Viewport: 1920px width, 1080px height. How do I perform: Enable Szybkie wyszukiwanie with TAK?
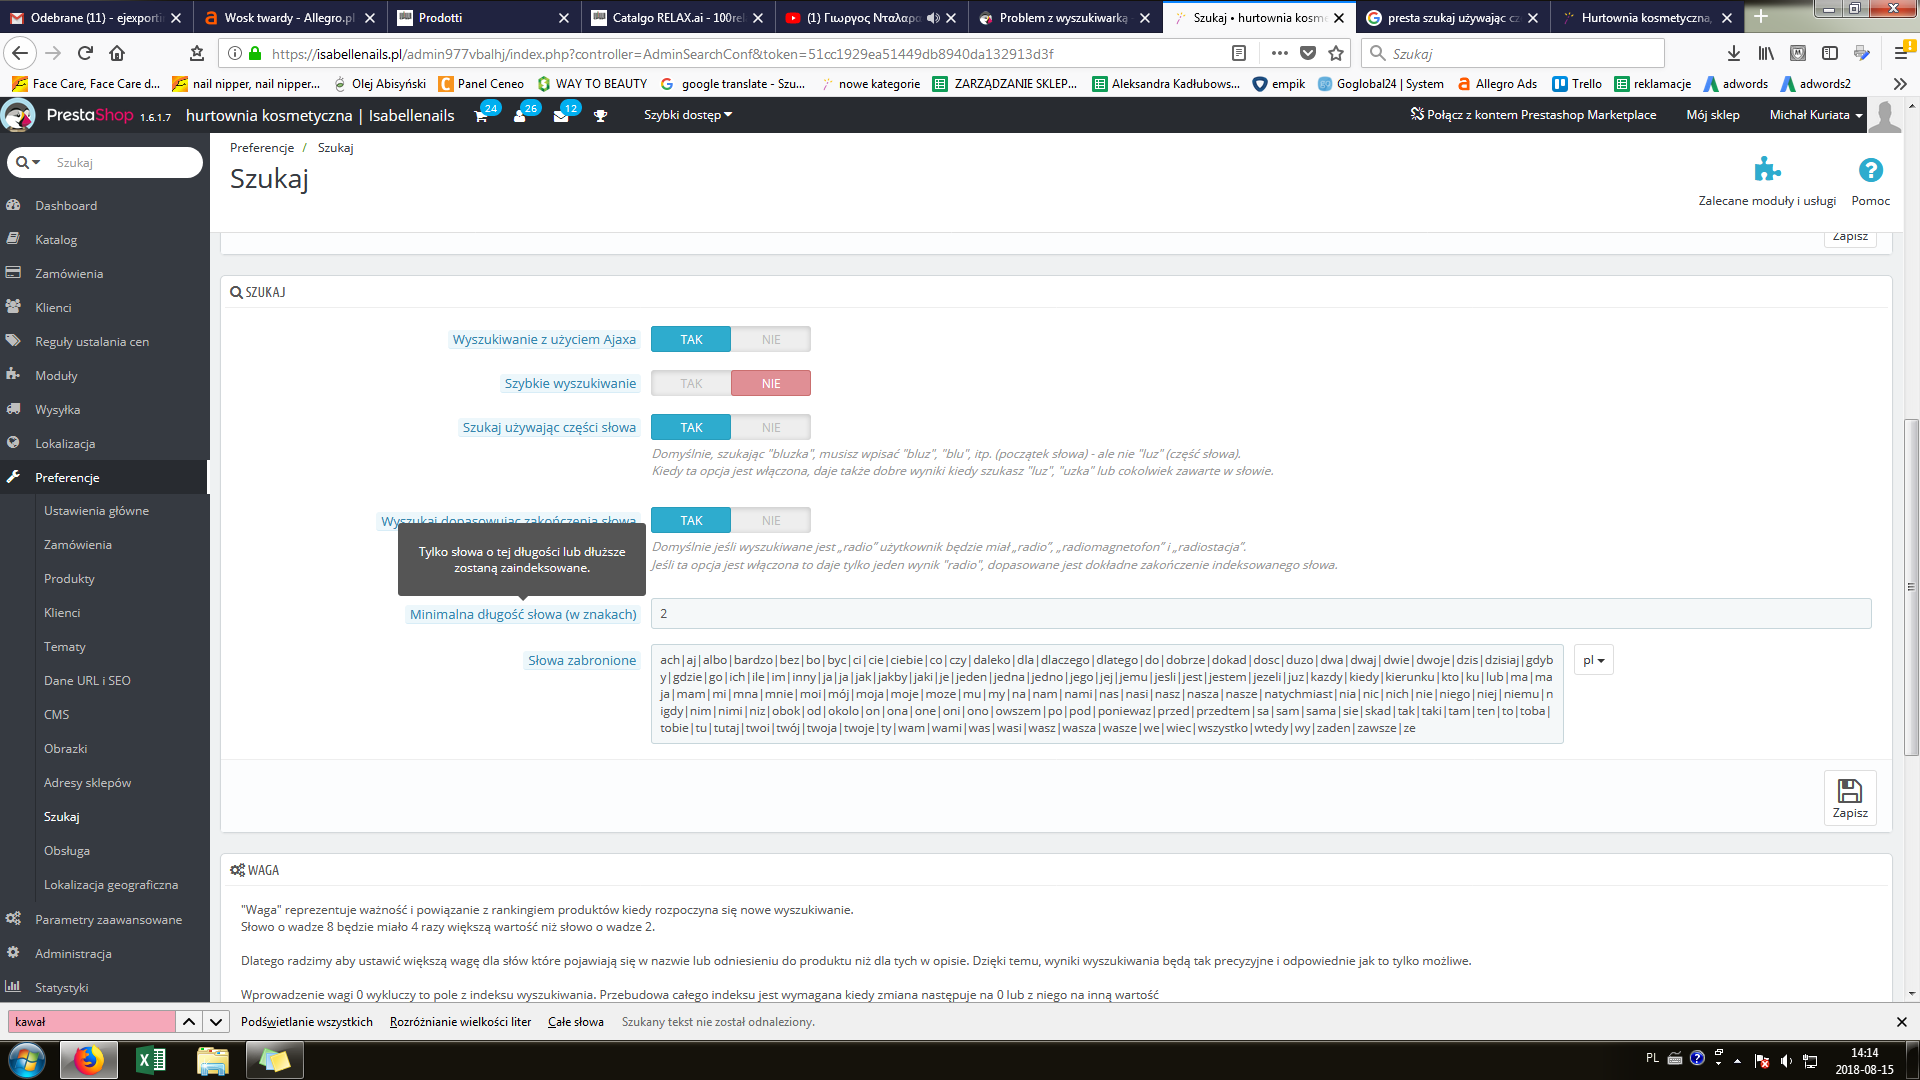[x=691, y=384]
